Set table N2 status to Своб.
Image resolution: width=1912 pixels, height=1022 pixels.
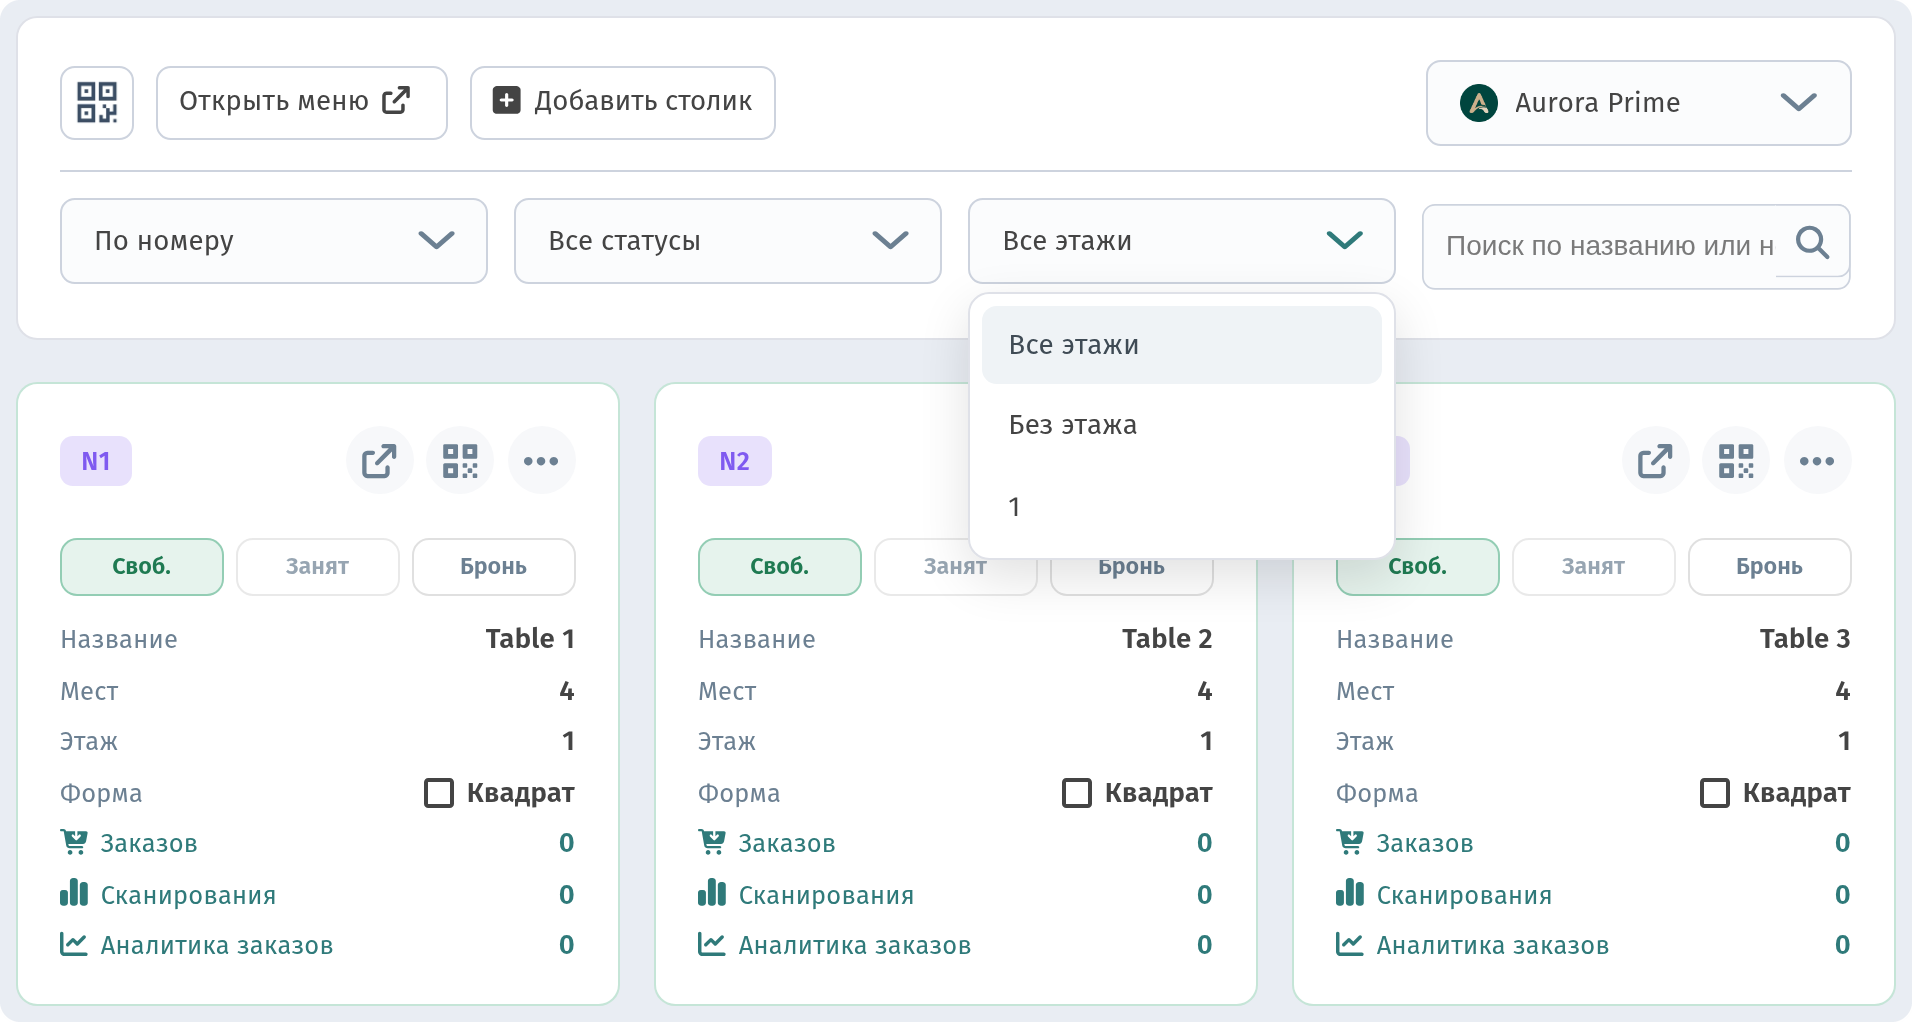(x=780, y=567)
